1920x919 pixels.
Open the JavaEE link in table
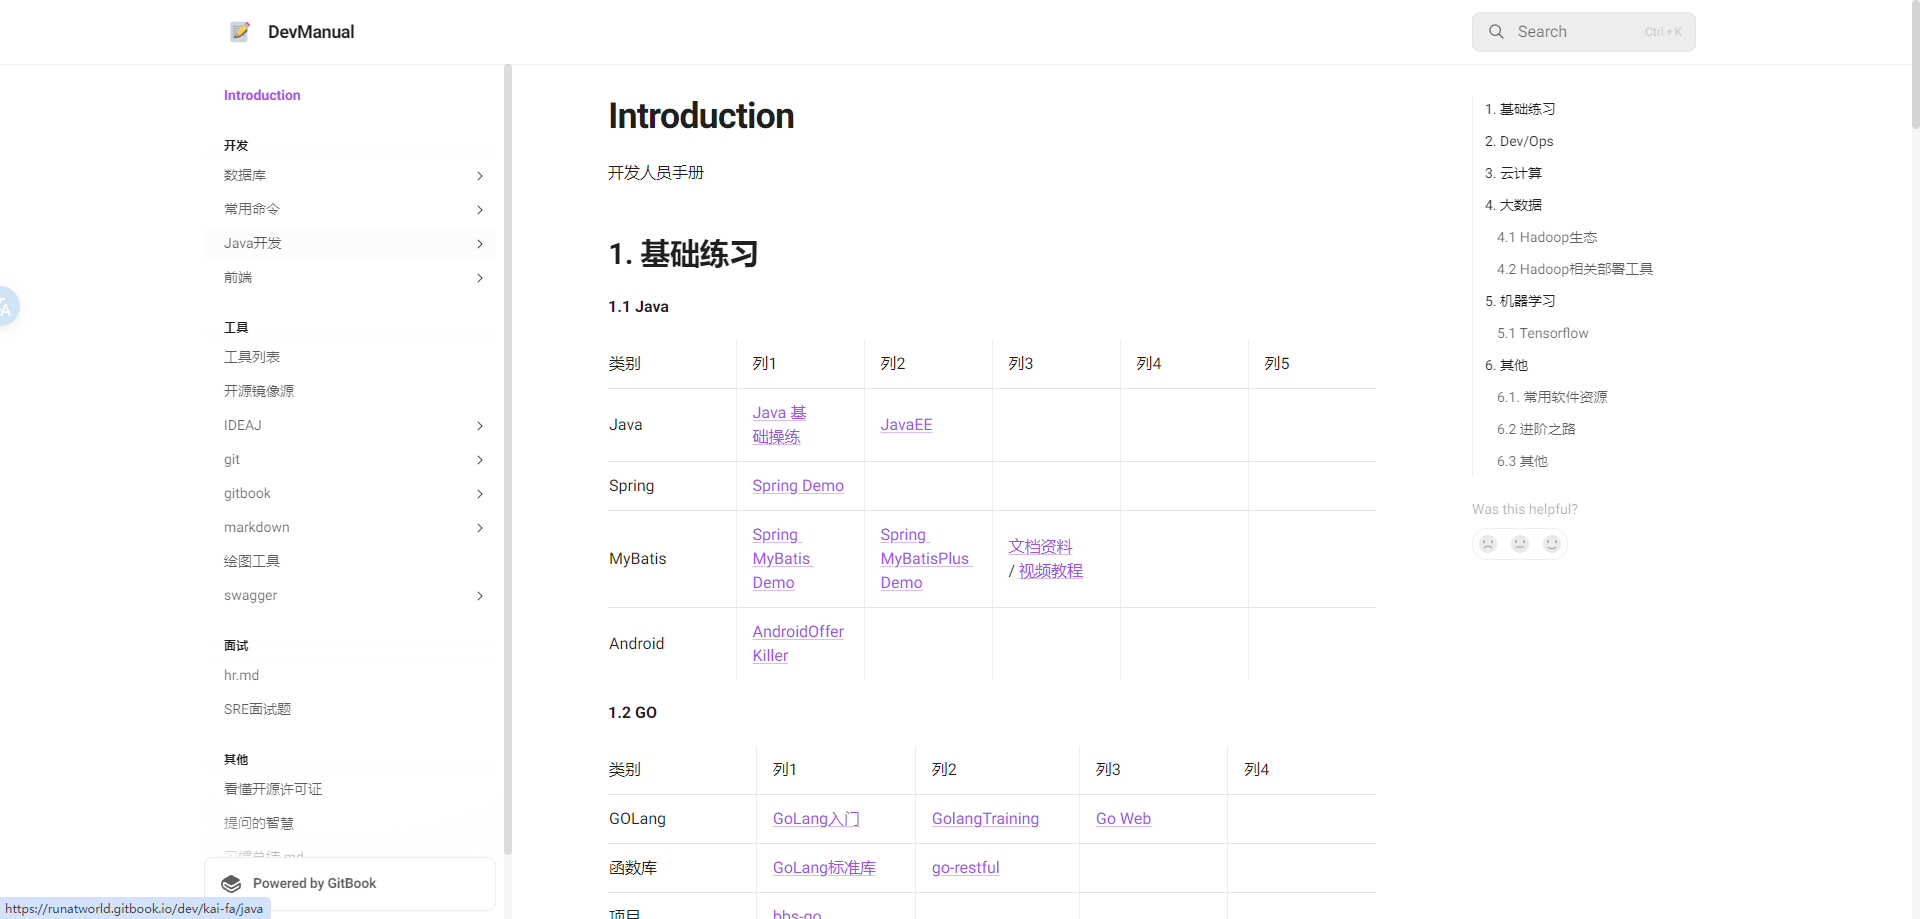pyautogui.click(x=906, y=425)
